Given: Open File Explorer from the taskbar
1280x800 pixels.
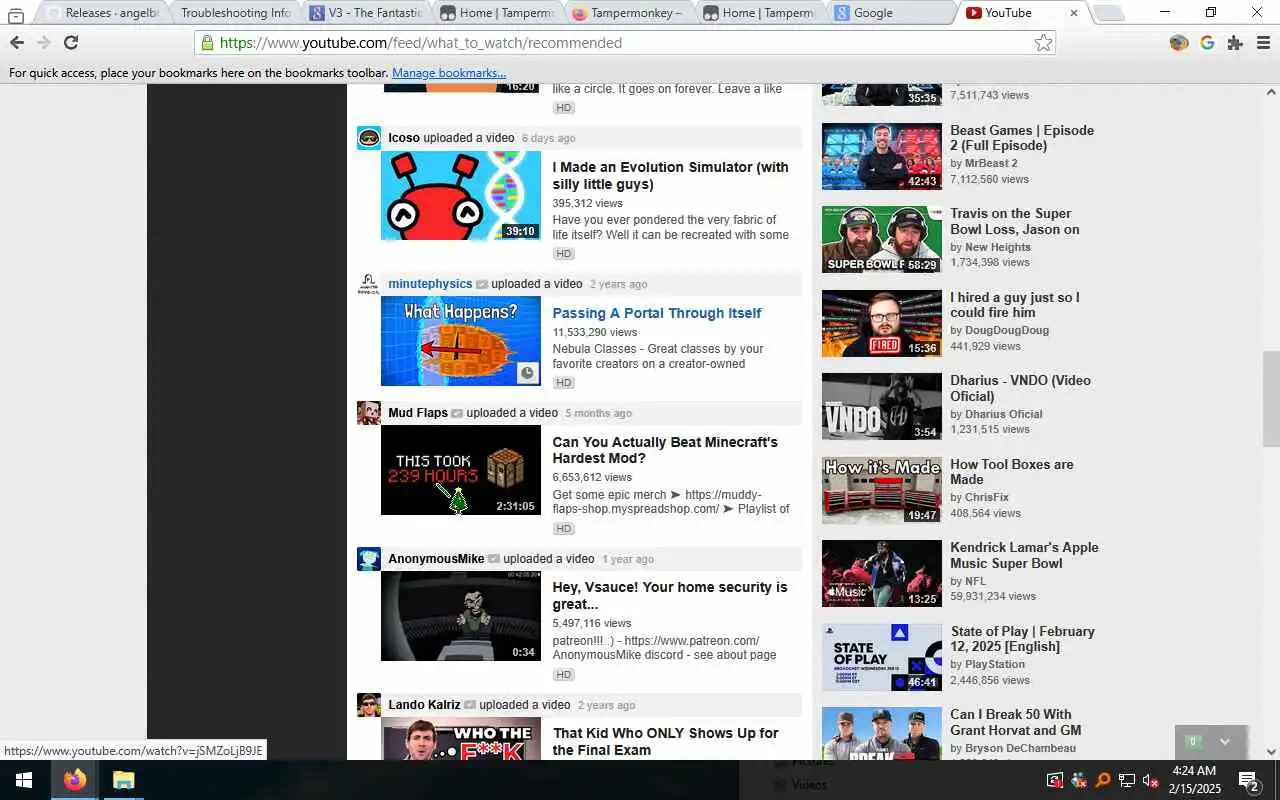Looking at the screenshot, I should pos(123,780).
